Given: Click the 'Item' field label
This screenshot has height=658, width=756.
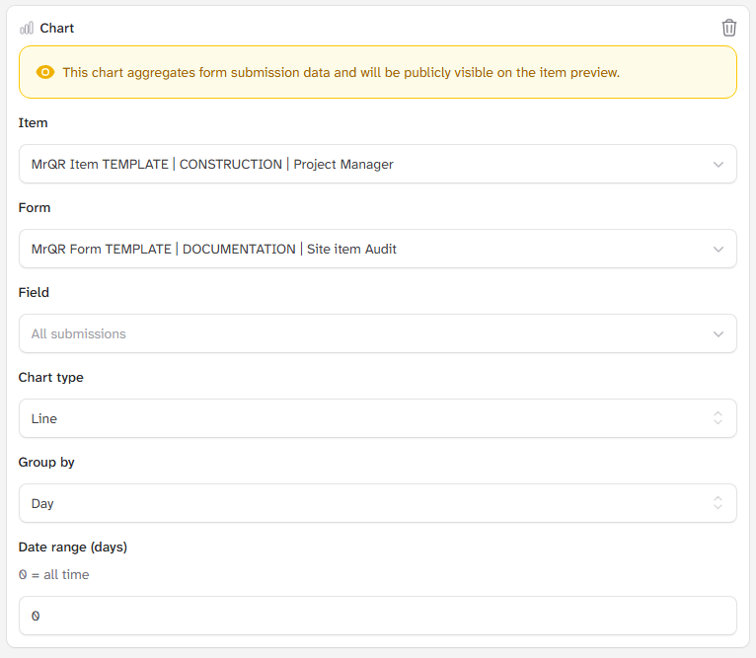Looking at the screenshot, I should (33, 123).
